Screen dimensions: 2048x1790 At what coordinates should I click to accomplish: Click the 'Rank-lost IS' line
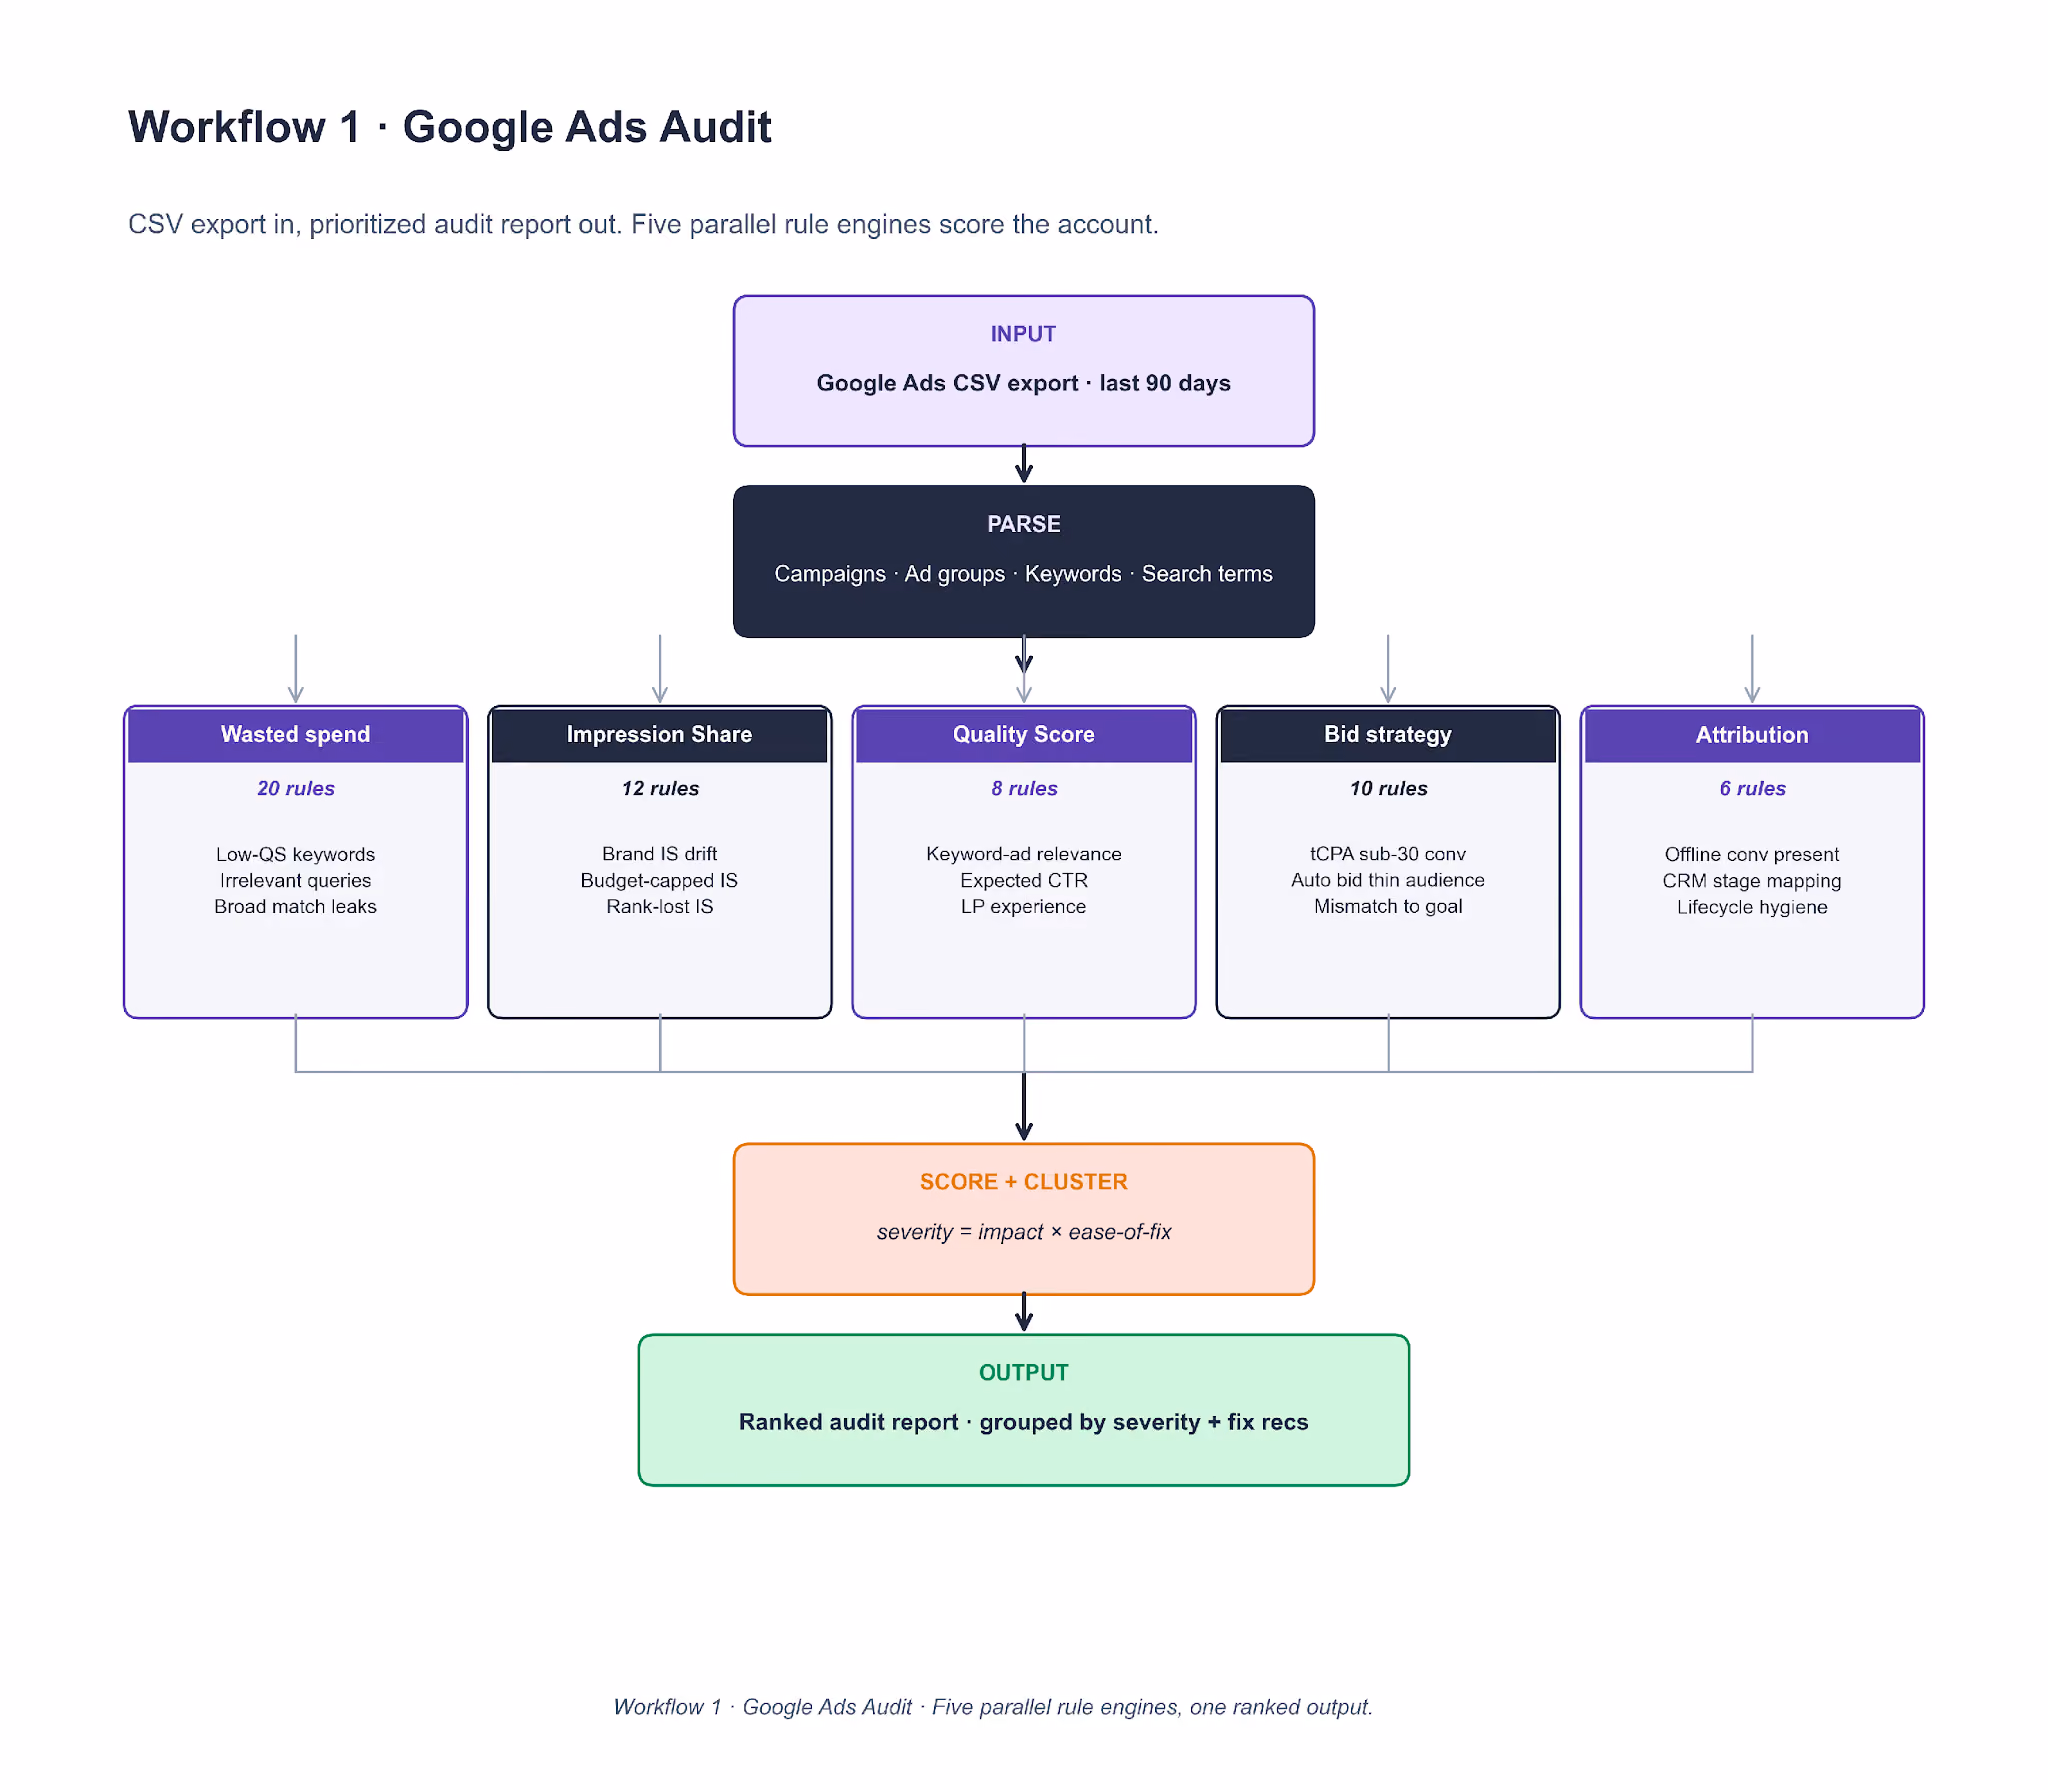tap(660, 906)
